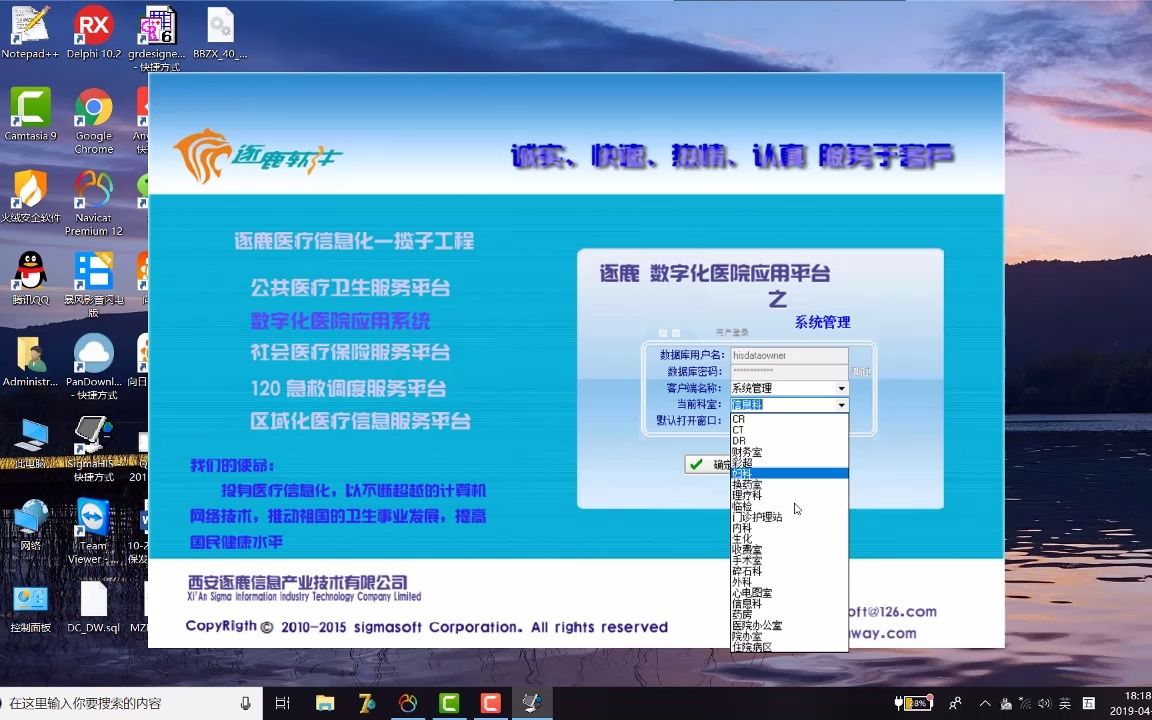Open Camtasia 9
Screen dimensions: 1152x720
(x=30, y=105)
